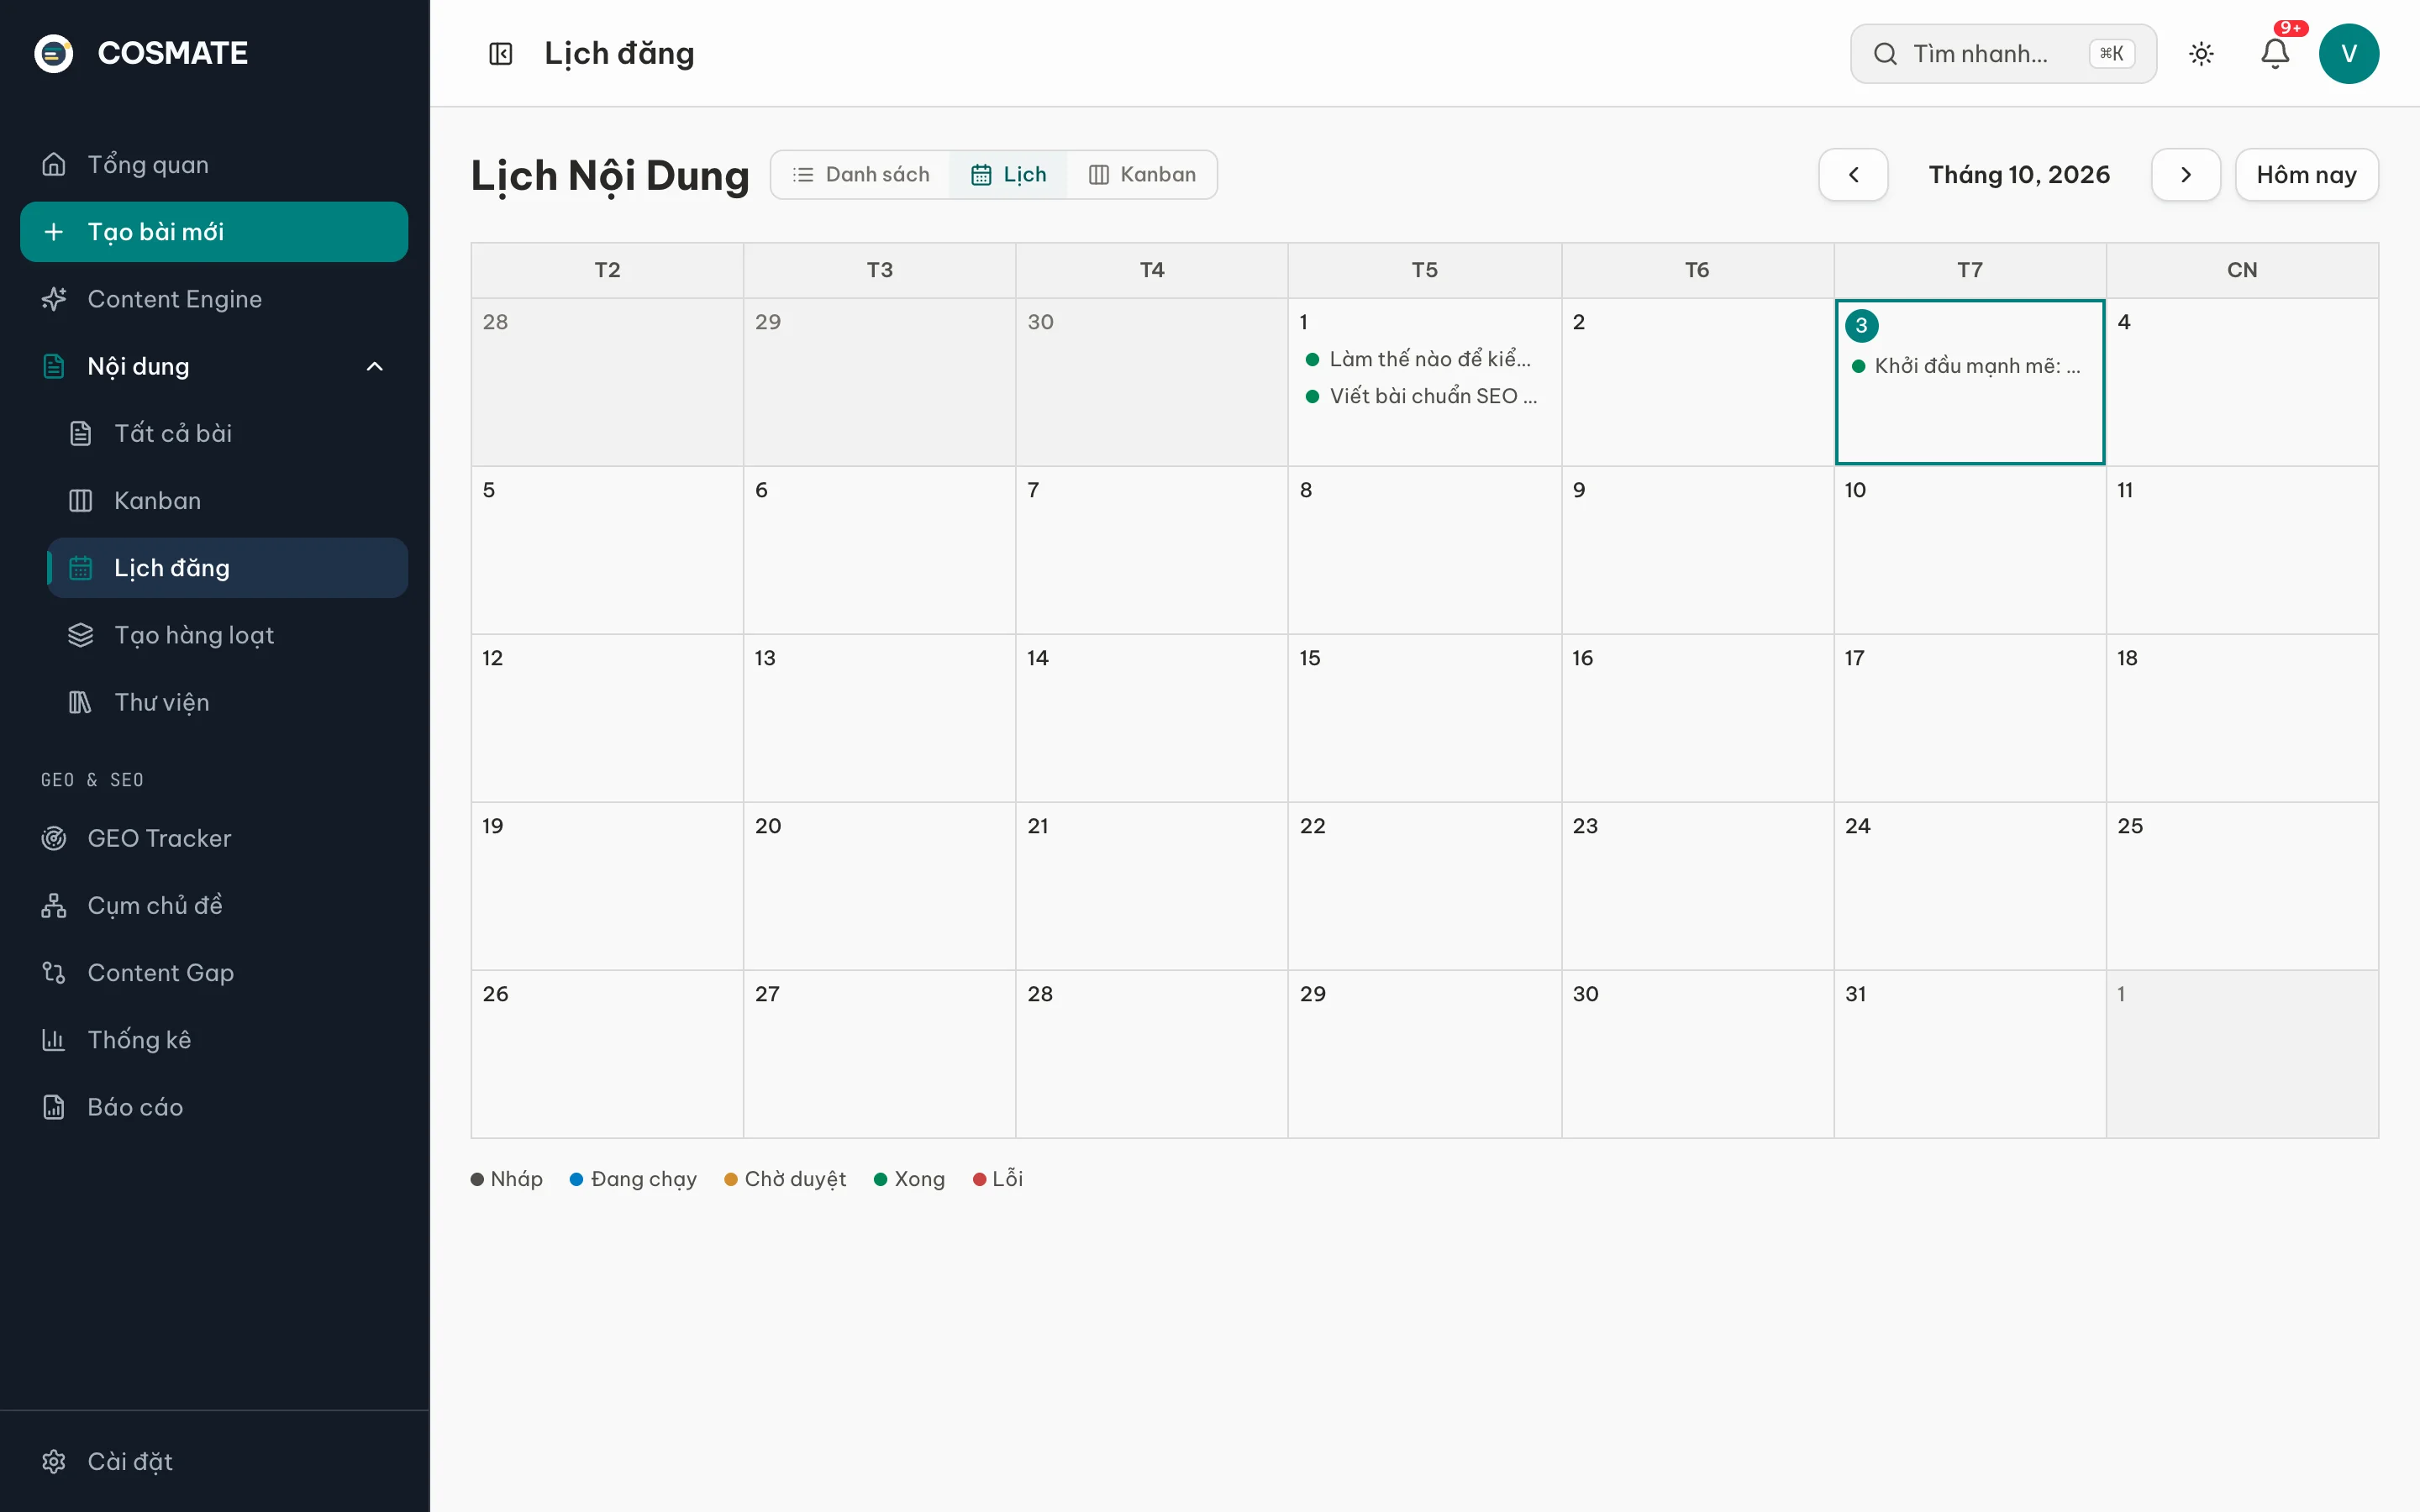Click the Tháng 10, 2026 month label
Viewport: 2420px width, 1512px height.
click(2019, 175)
